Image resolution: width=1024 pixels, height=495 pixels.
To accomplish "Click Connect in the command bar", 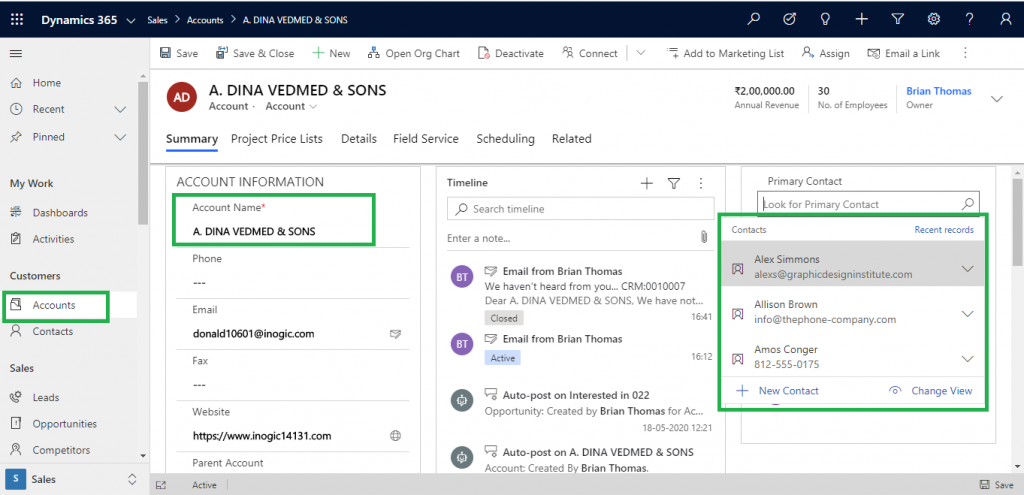I will (x=590, y=54).
